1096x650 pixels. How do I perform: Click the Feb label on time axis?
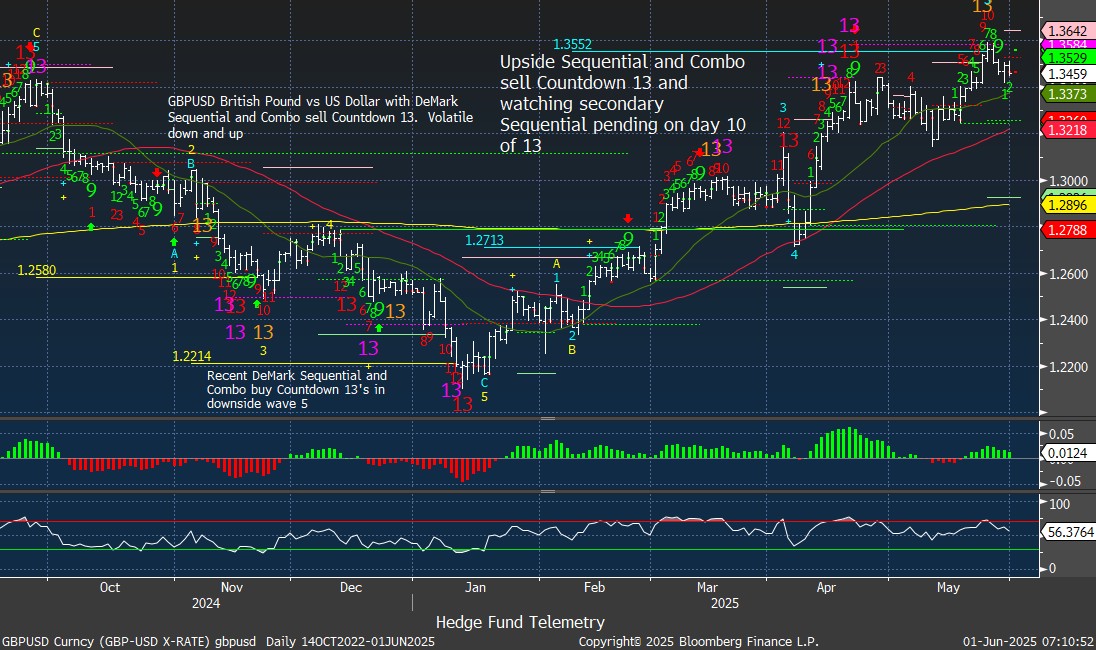[594, 587]
